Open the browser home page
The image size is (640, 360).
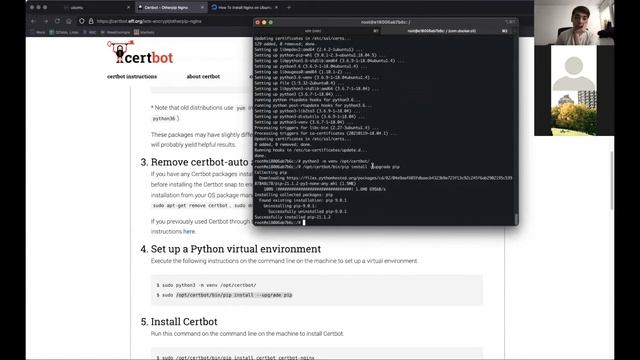coord(69,21)
